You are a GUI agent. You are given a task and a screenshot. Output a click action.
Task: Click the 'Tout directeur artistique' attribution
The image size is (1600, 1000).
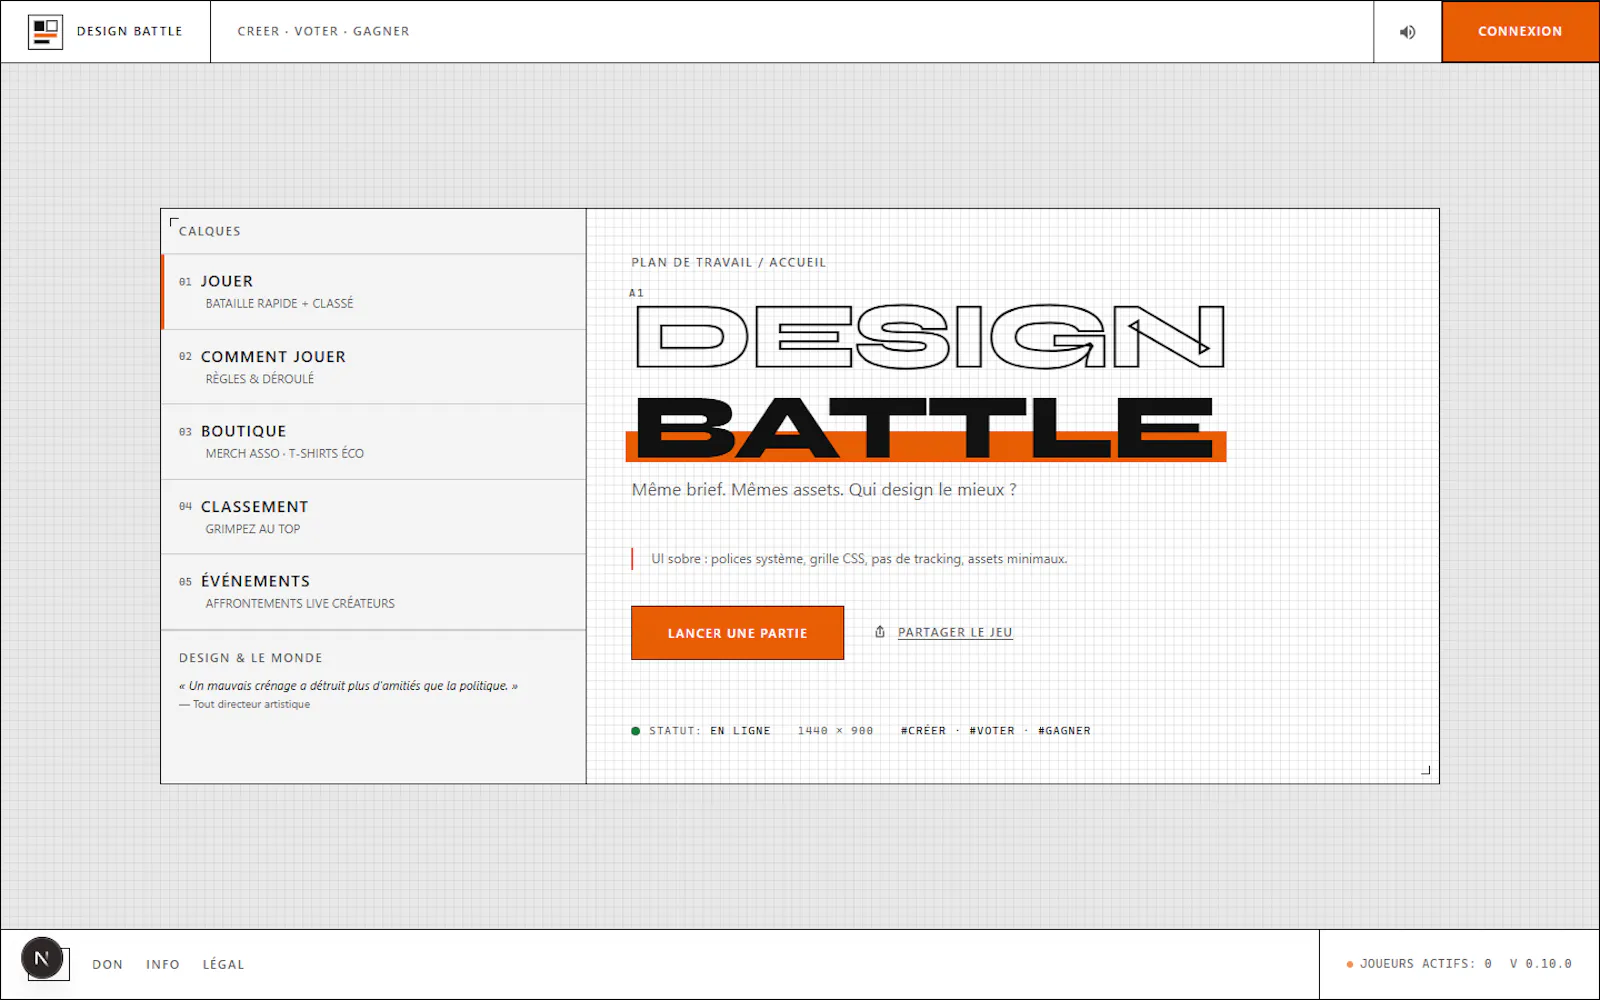[x=245, y=705]
